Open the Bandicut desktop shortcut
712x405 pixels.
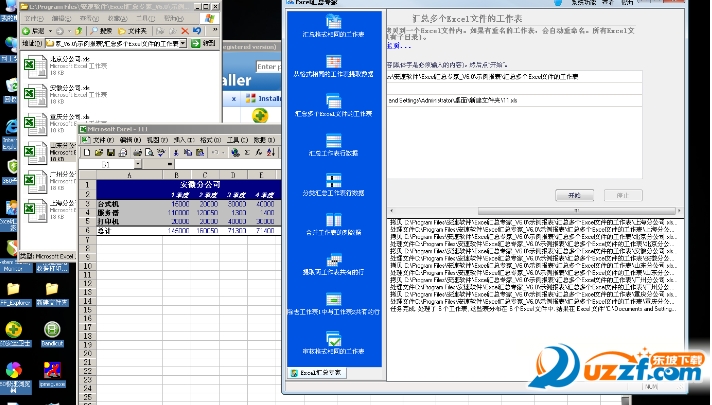[52, 334]
